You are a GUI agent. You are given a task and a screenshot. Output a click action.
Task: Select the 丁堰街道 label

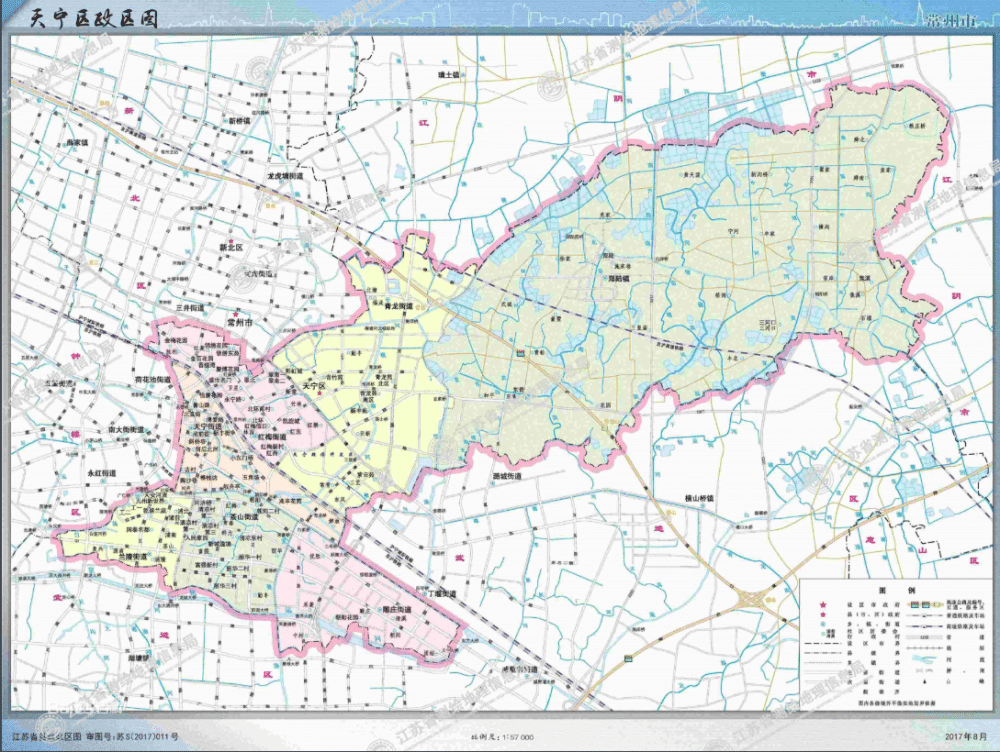pyautogui.click(x=442, y=594)
